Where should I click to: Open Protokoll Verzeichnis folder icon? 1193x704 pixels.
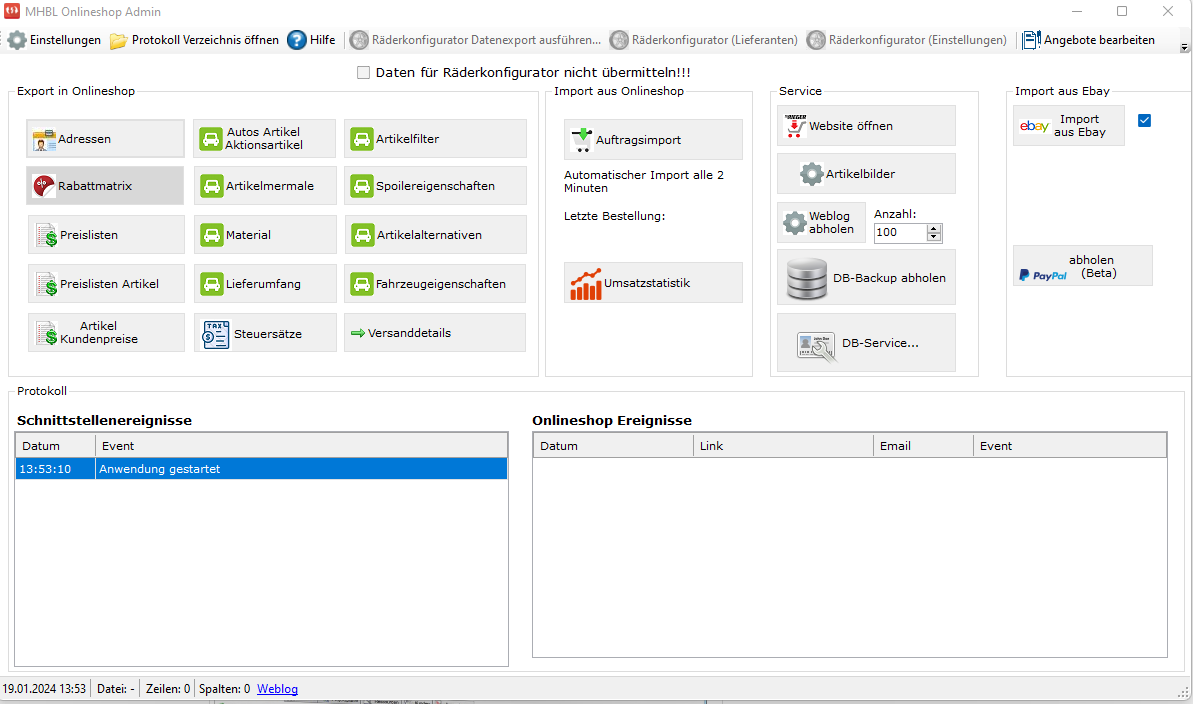pyautogui.click(x=119, y=41)
